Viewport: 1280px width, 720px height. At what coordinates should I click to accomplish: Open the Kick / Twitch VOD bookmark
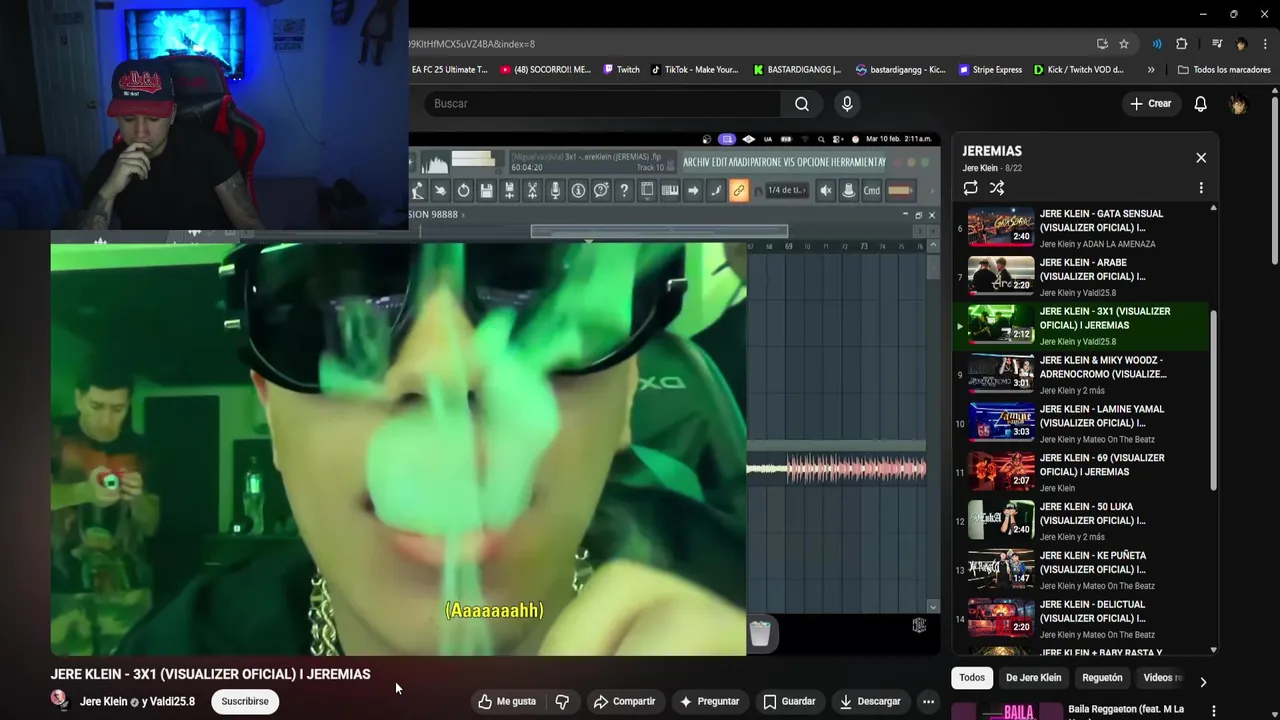pos(1079,70)
